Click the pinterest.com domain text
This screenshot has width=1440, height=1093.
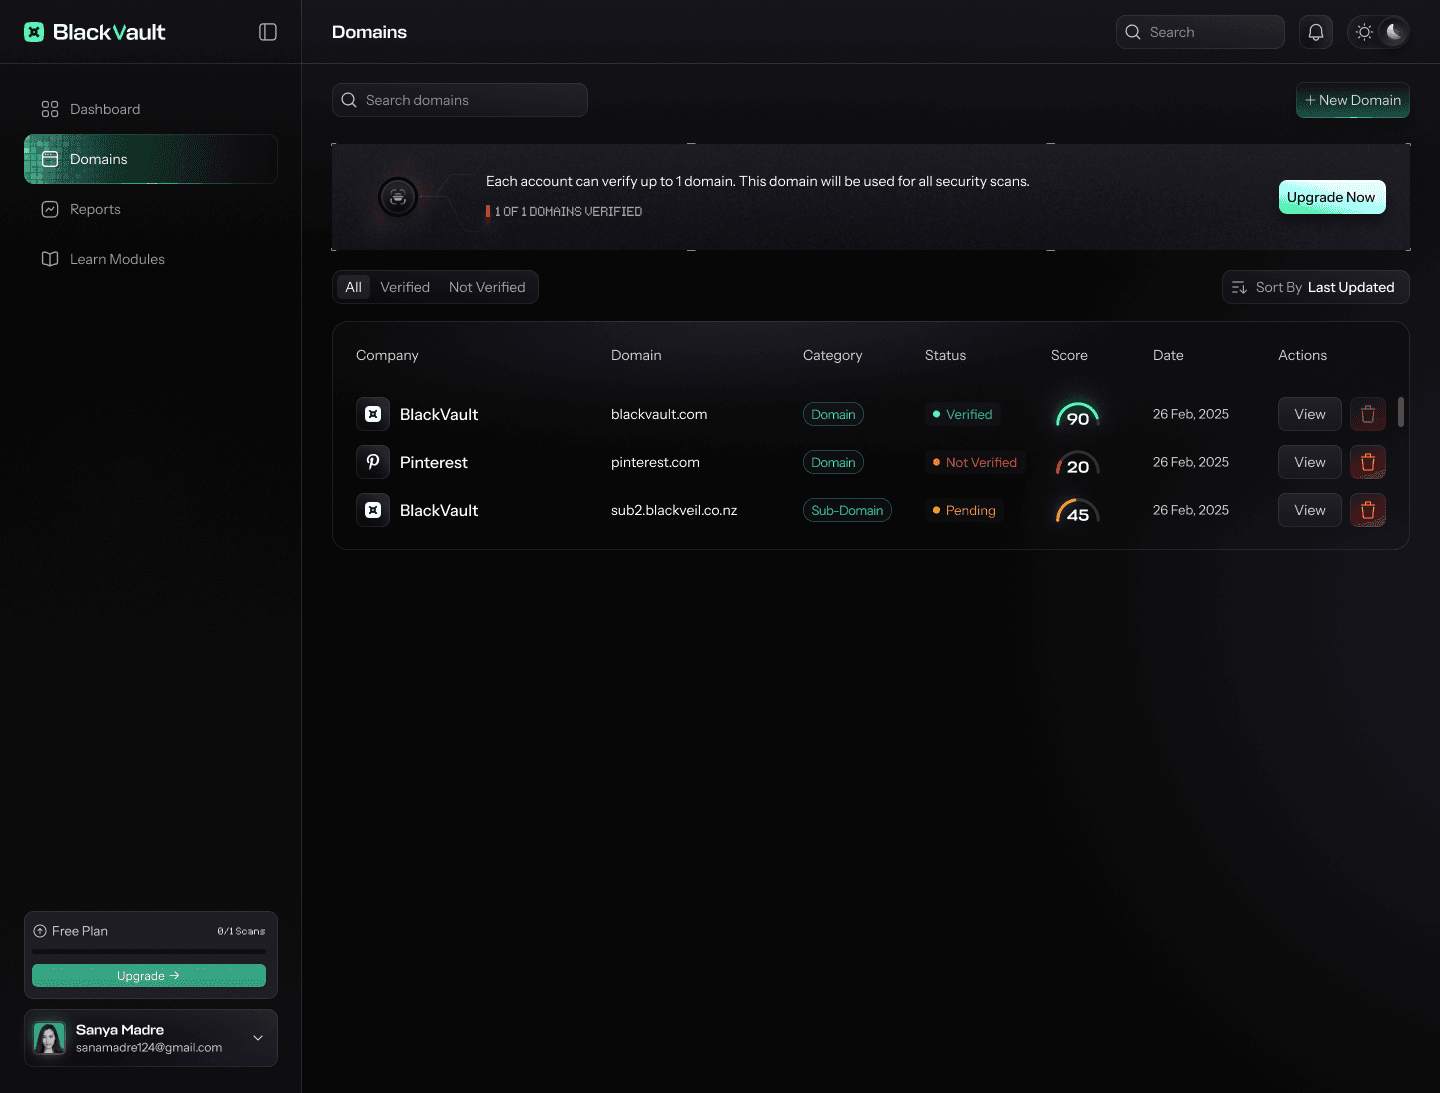[655, 462]
